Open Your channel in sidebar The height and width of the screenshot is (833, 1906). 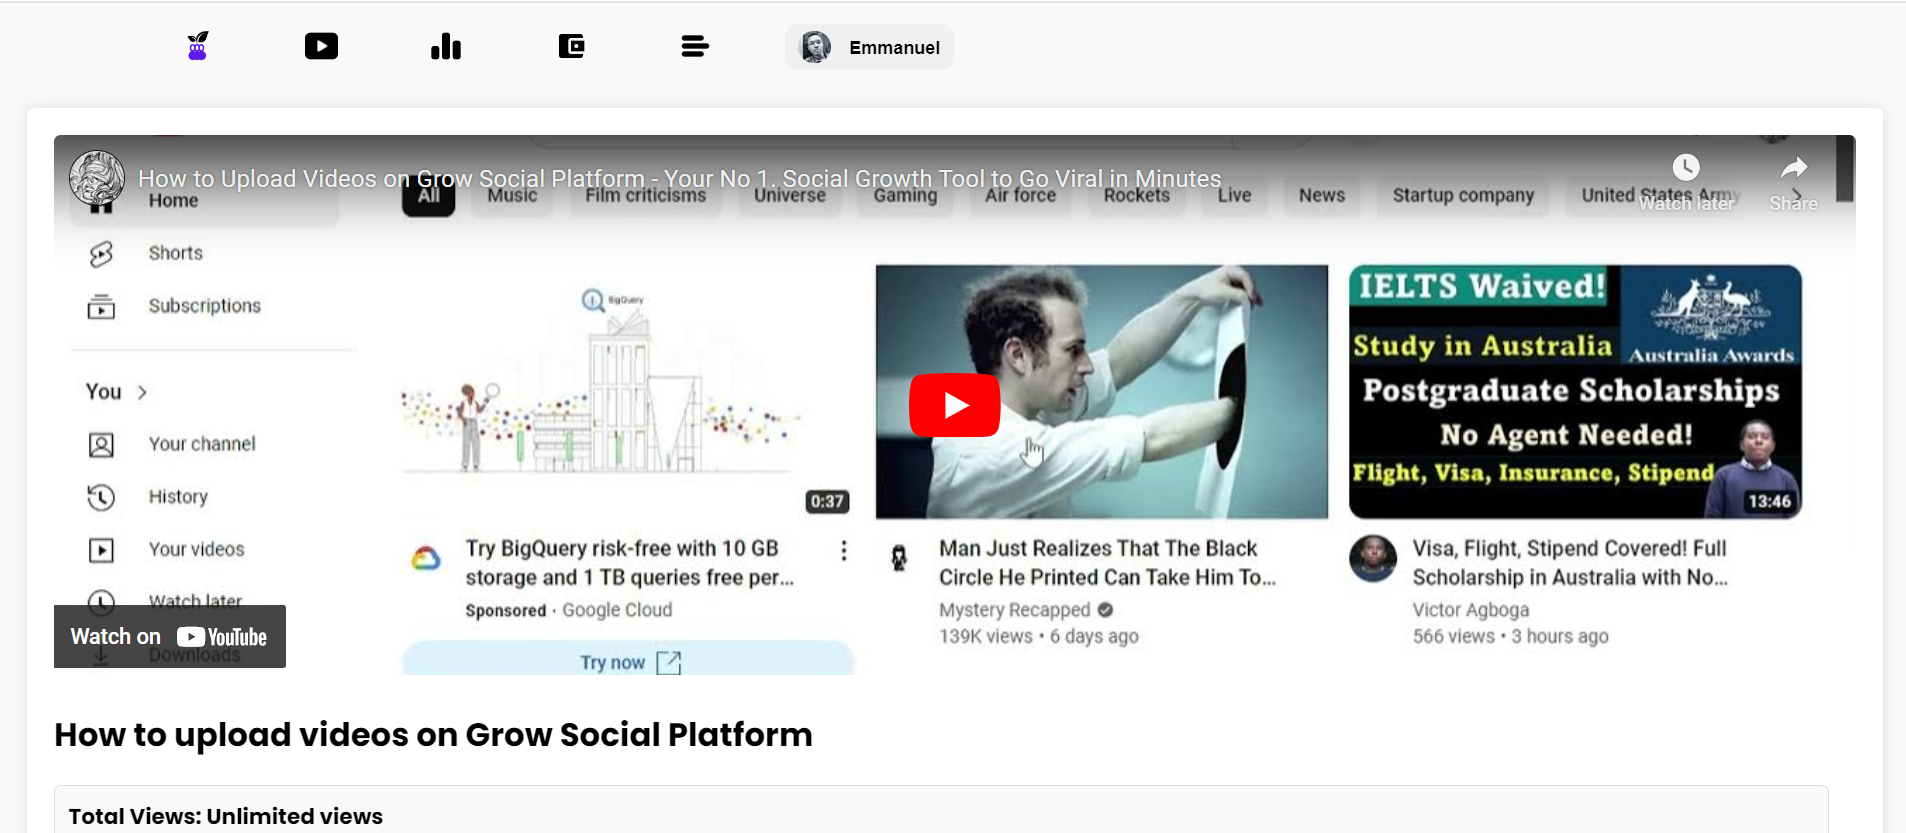pyautogui.click(x=202, y=444)
